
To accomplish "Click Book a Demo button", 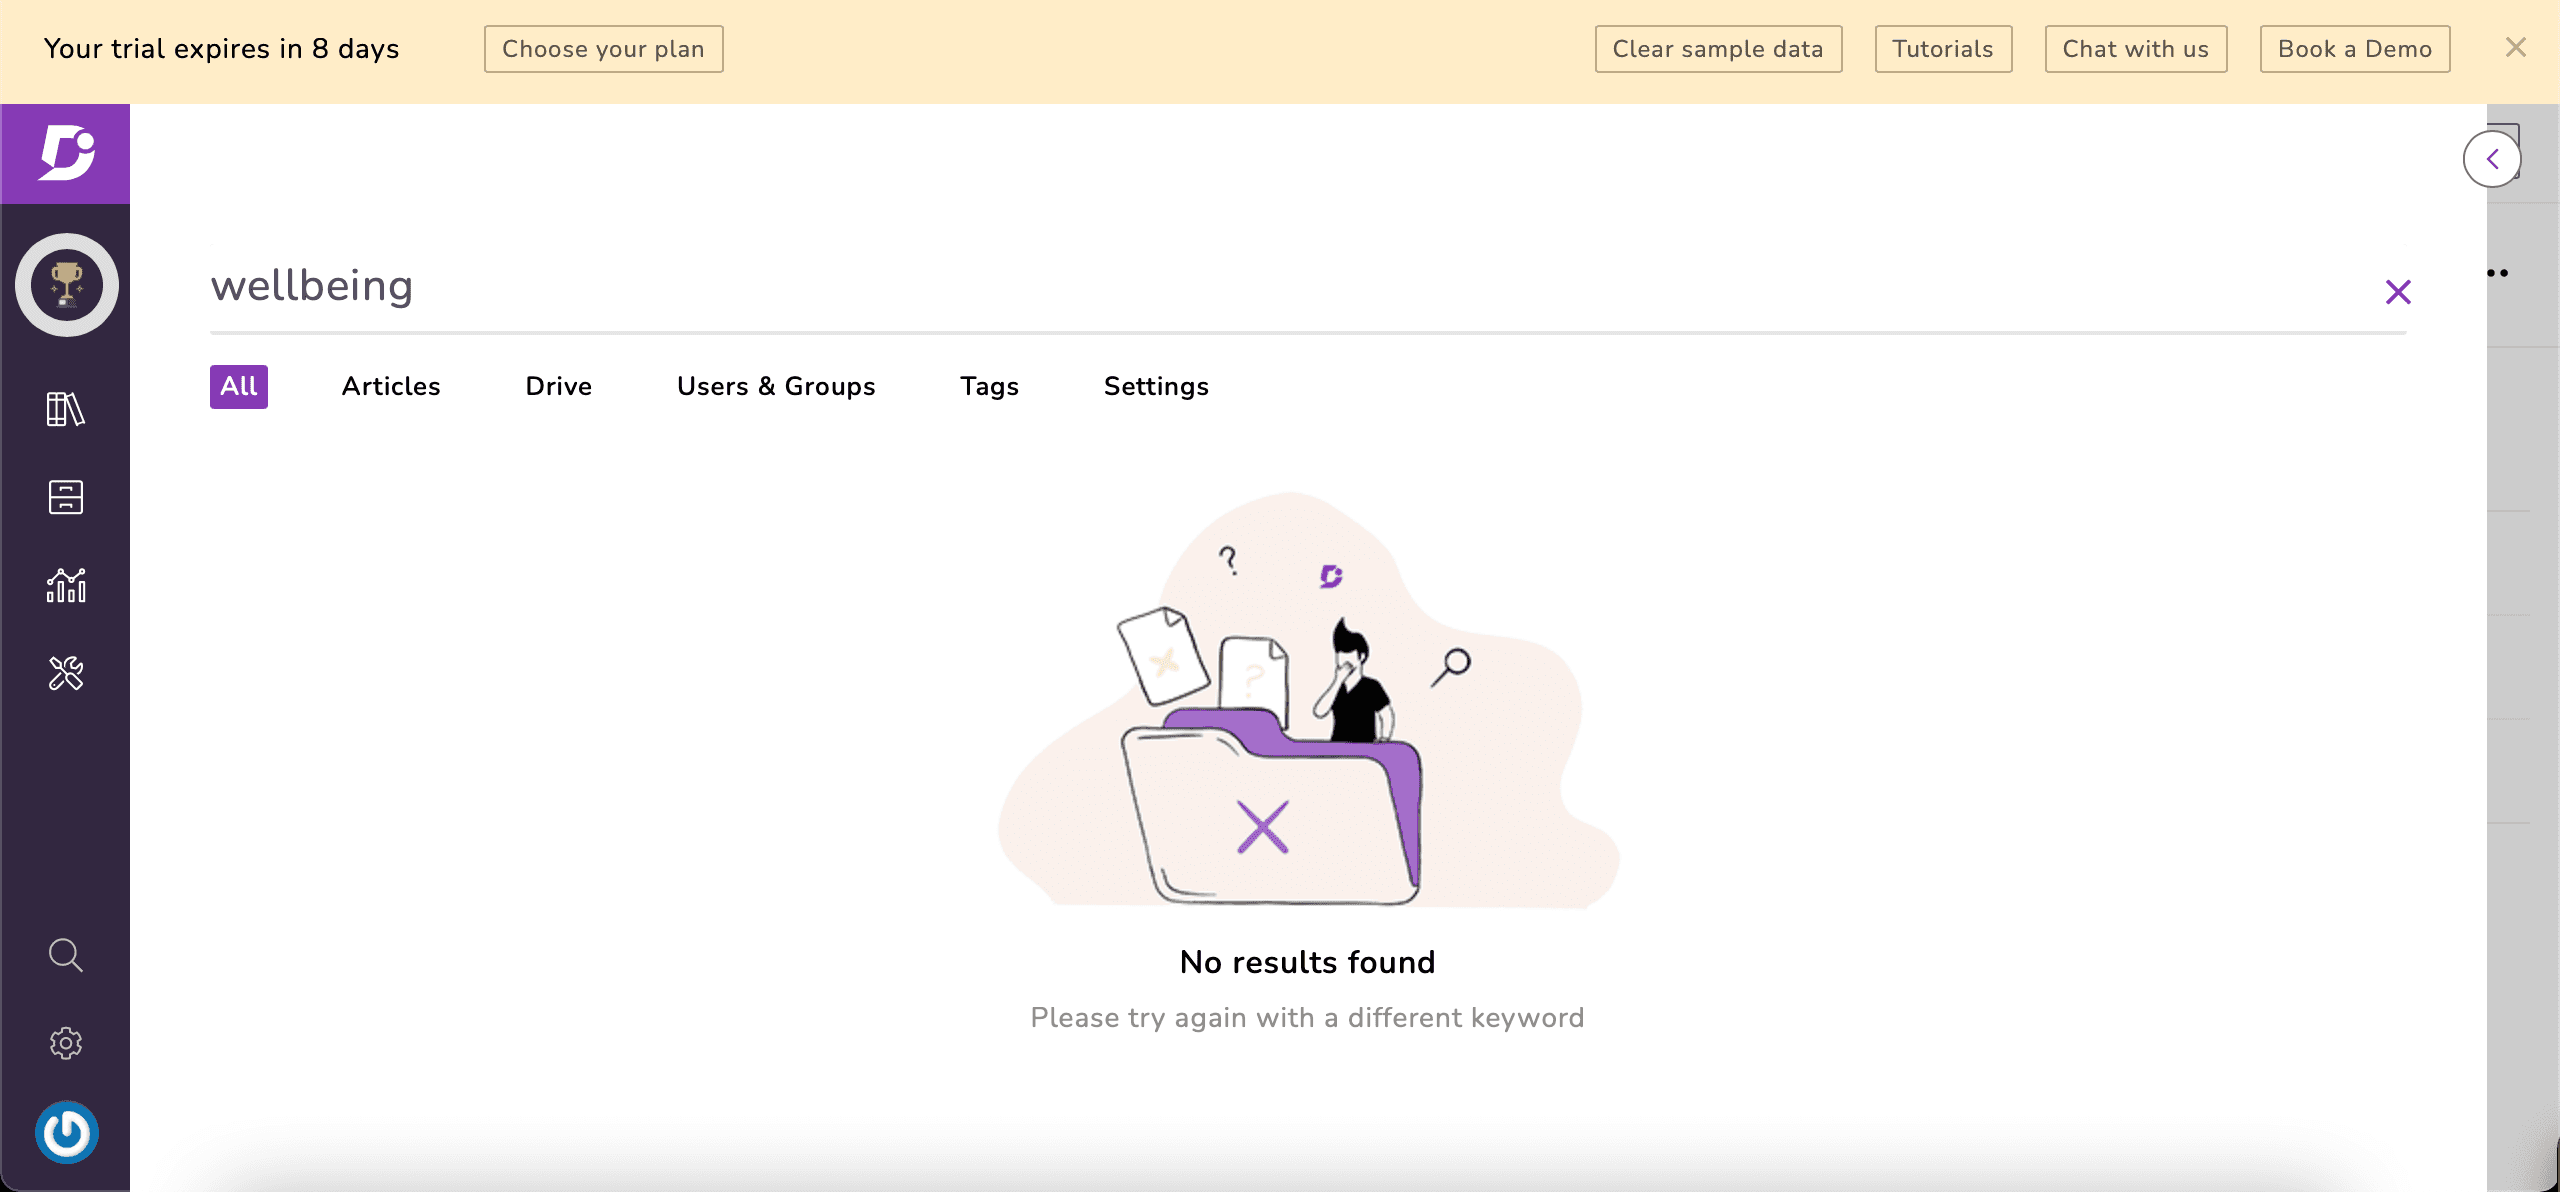I will click(2356, 49).
